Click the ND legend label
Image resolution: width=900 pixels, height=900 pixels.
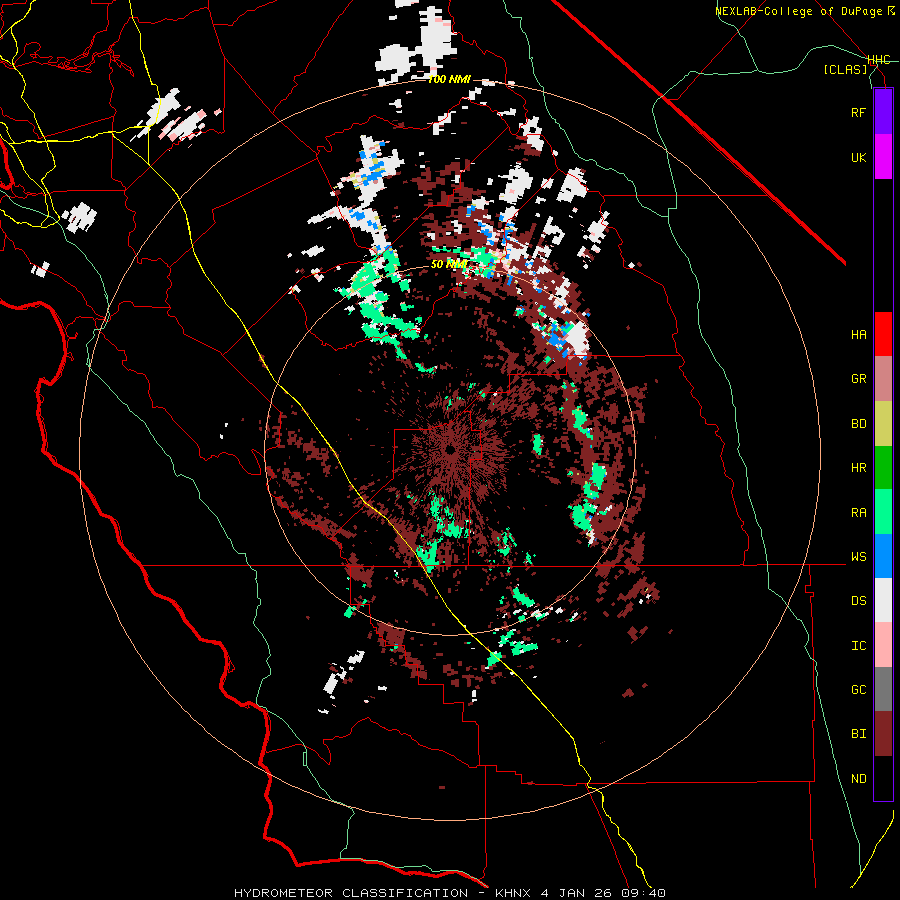click(858, 779)
